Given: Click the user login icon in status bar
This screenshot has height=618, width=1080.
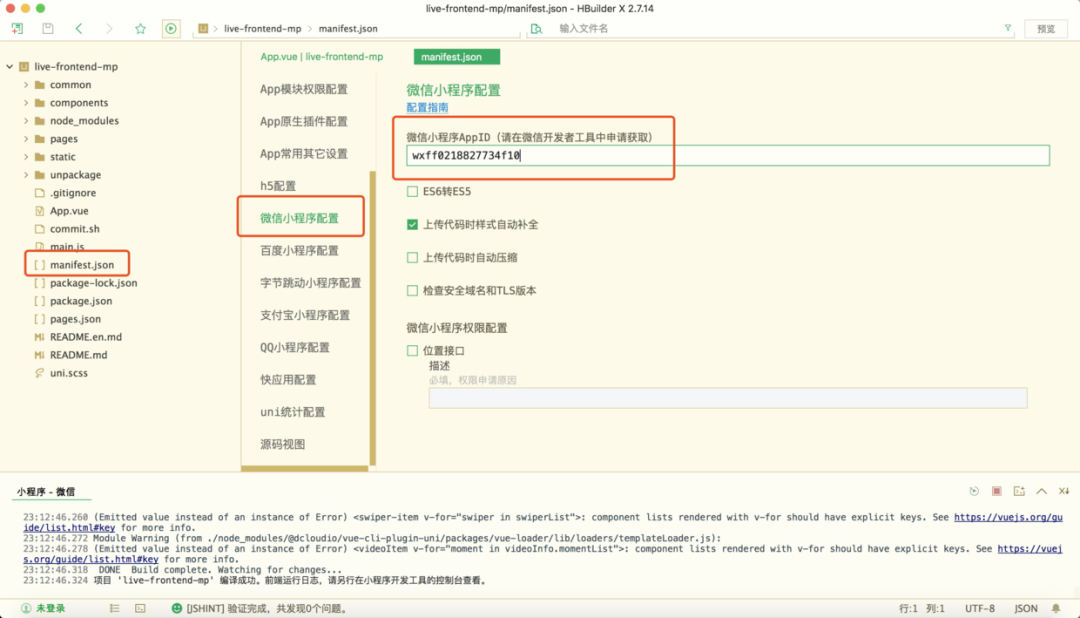Looking at the screenshot, I should pos(26,608).
